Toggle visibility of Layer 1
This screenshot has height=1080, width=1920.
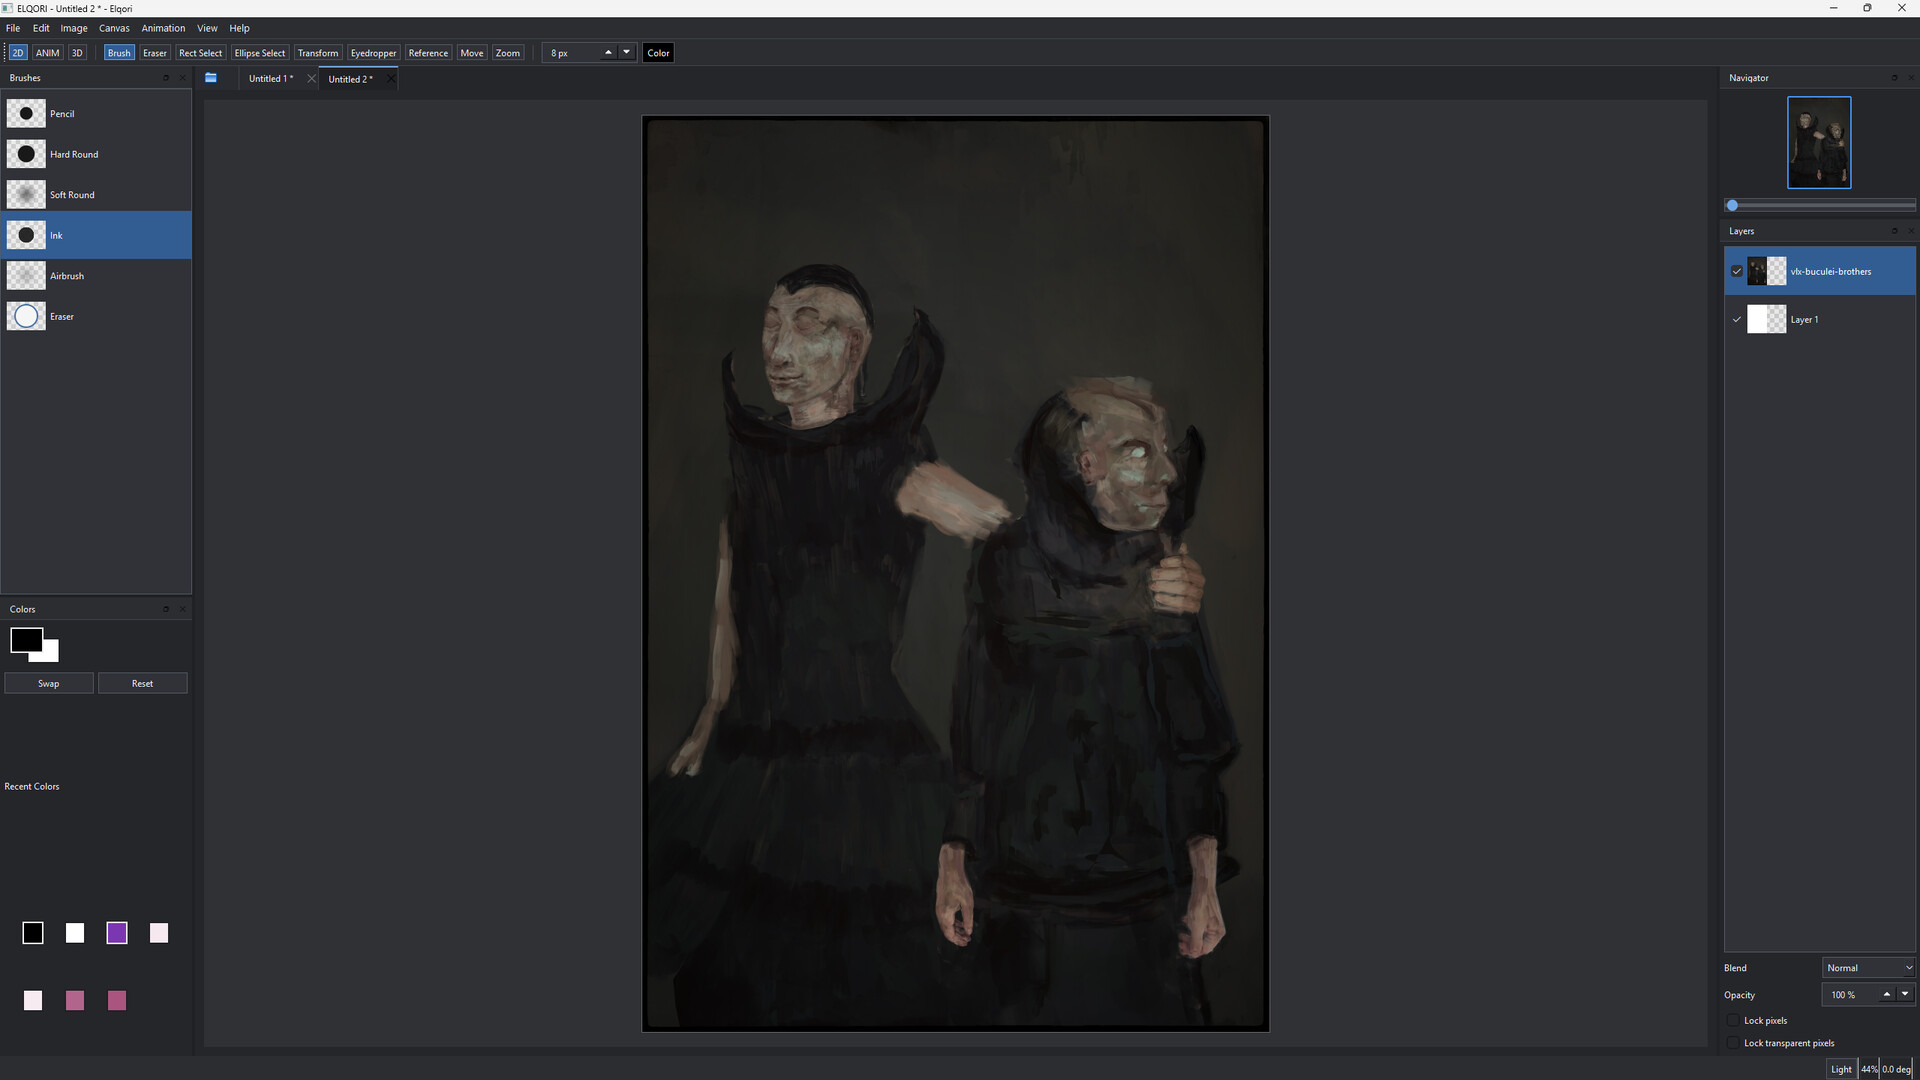tap(1737, 319)
